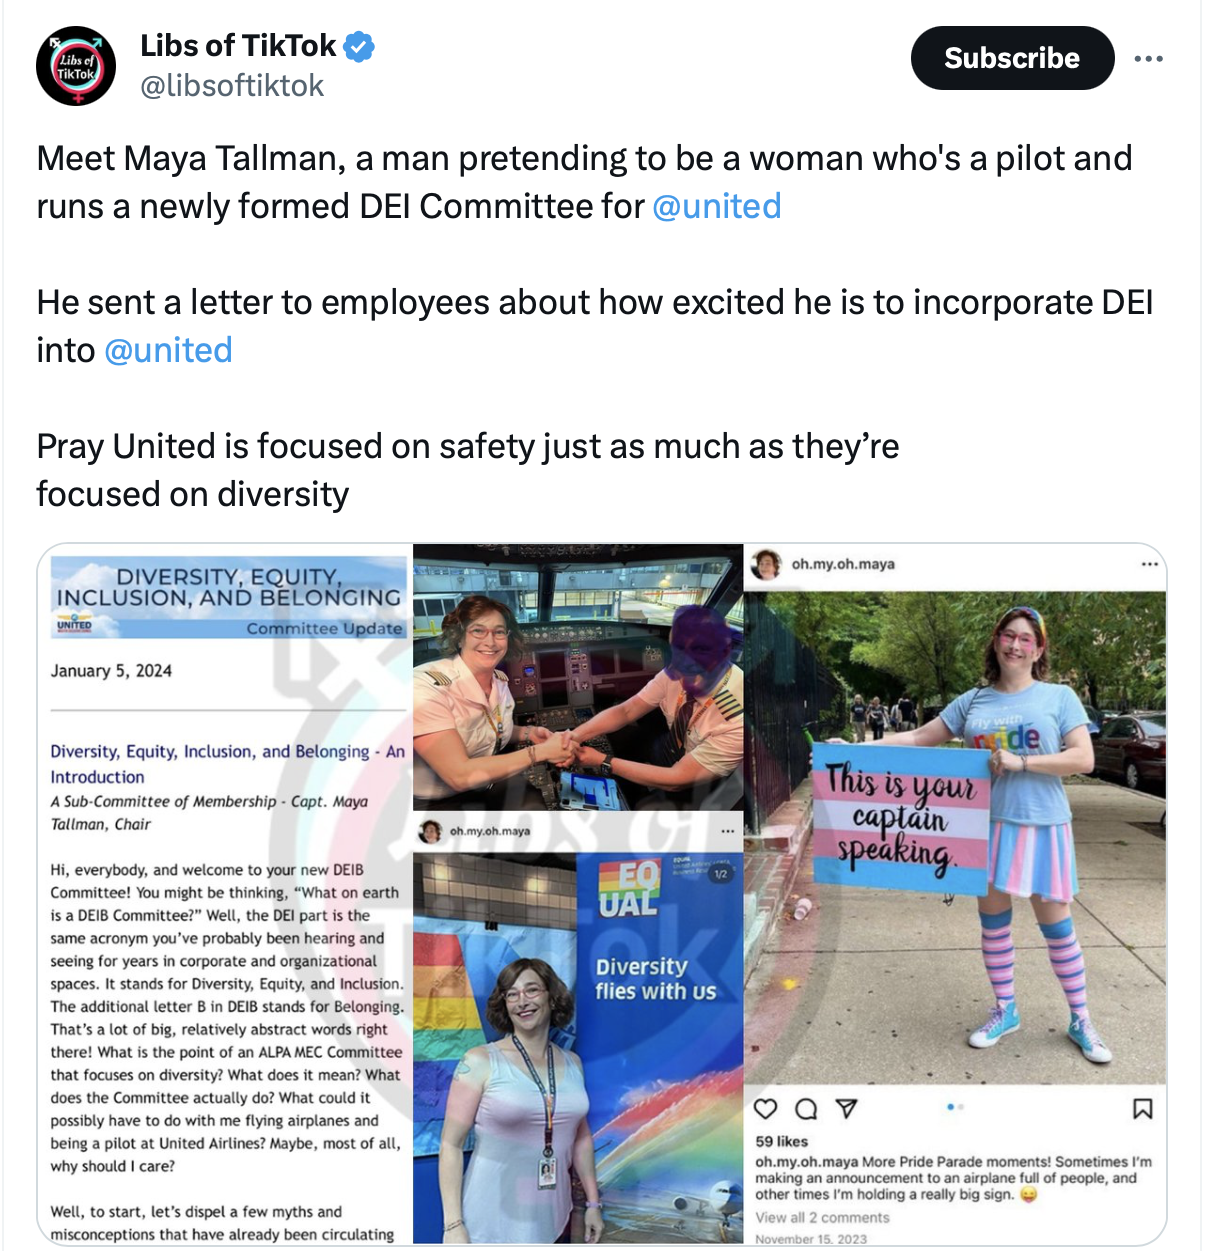Viewport: 1208px width, 1251px height.
Task: Click the blue verified checkmark badge
Action: coord(359,46)
